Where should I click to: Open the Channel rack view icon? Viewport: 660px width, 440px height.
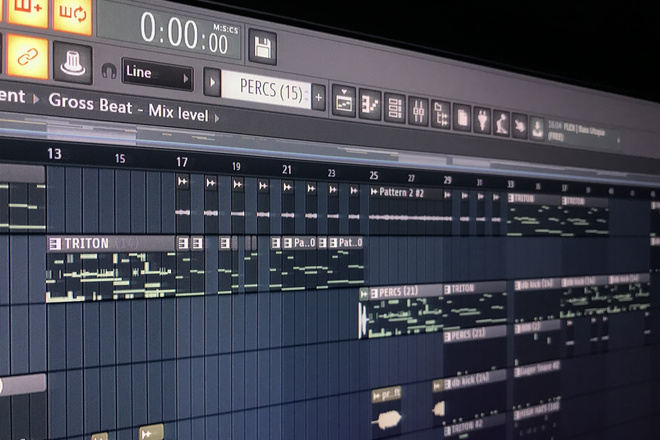coord(394,109)
